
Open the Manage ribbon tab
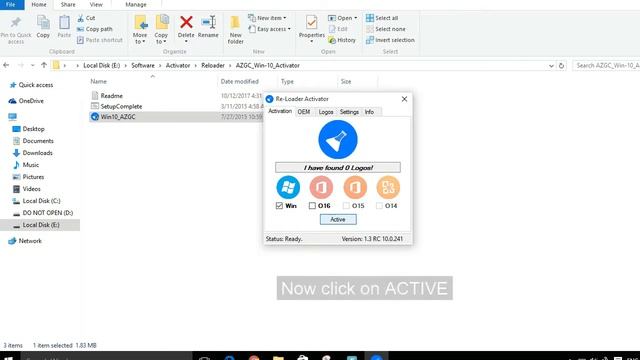[136, 4]
